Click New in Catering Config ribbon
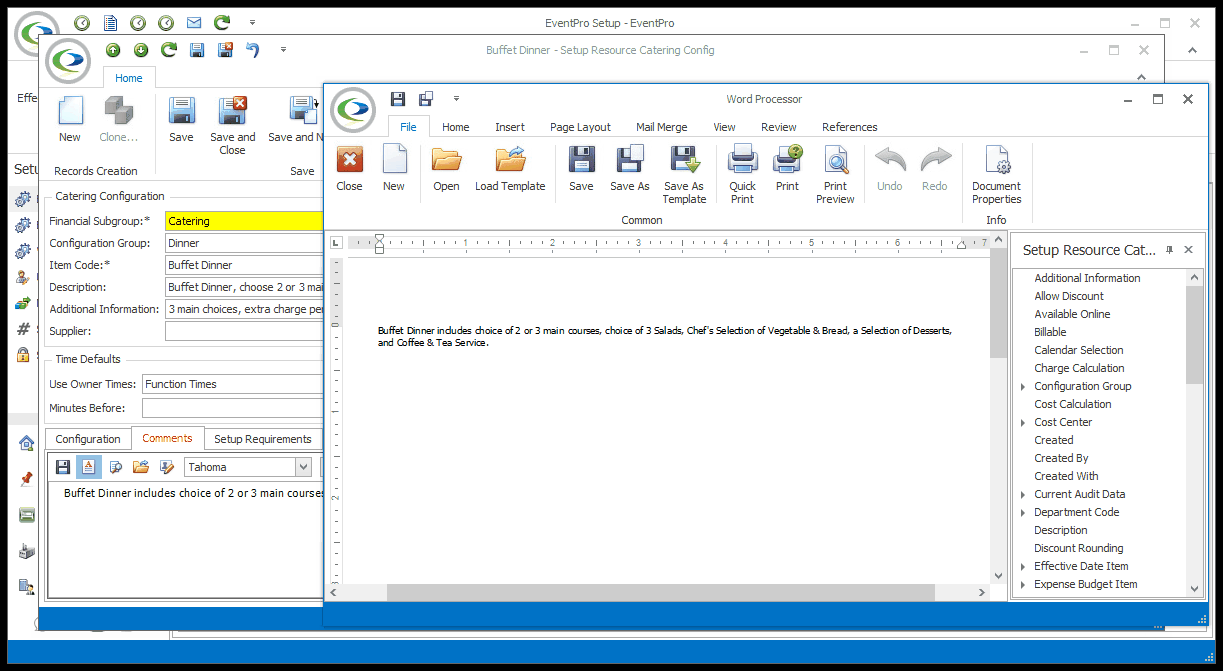Screen dimensions: 1223x671 point(70,120)
